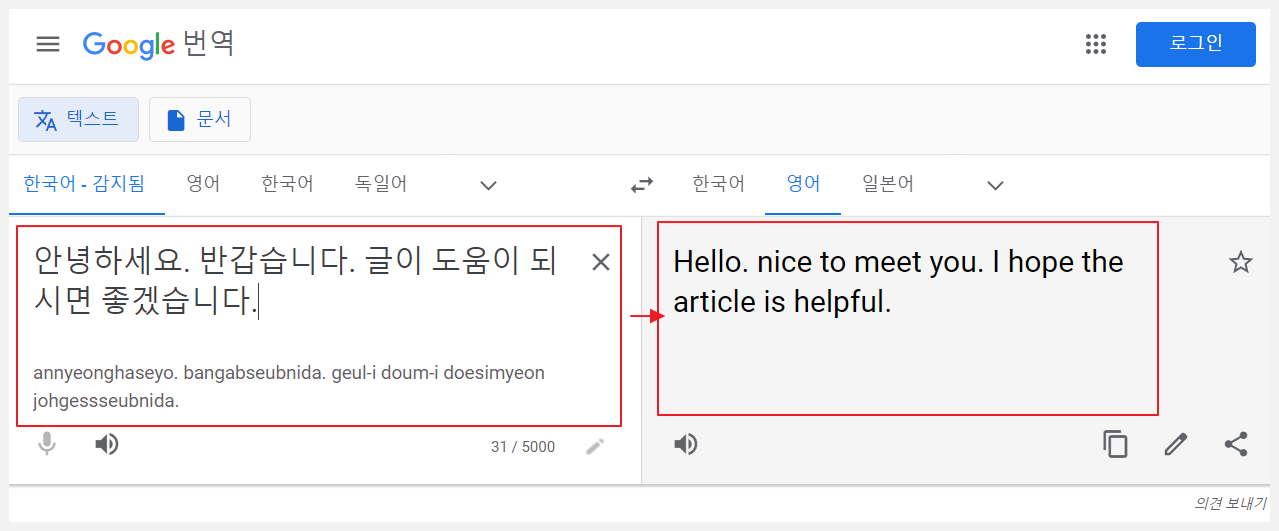
Task: Save translation with the star icon
Action: click(1240, 262)
